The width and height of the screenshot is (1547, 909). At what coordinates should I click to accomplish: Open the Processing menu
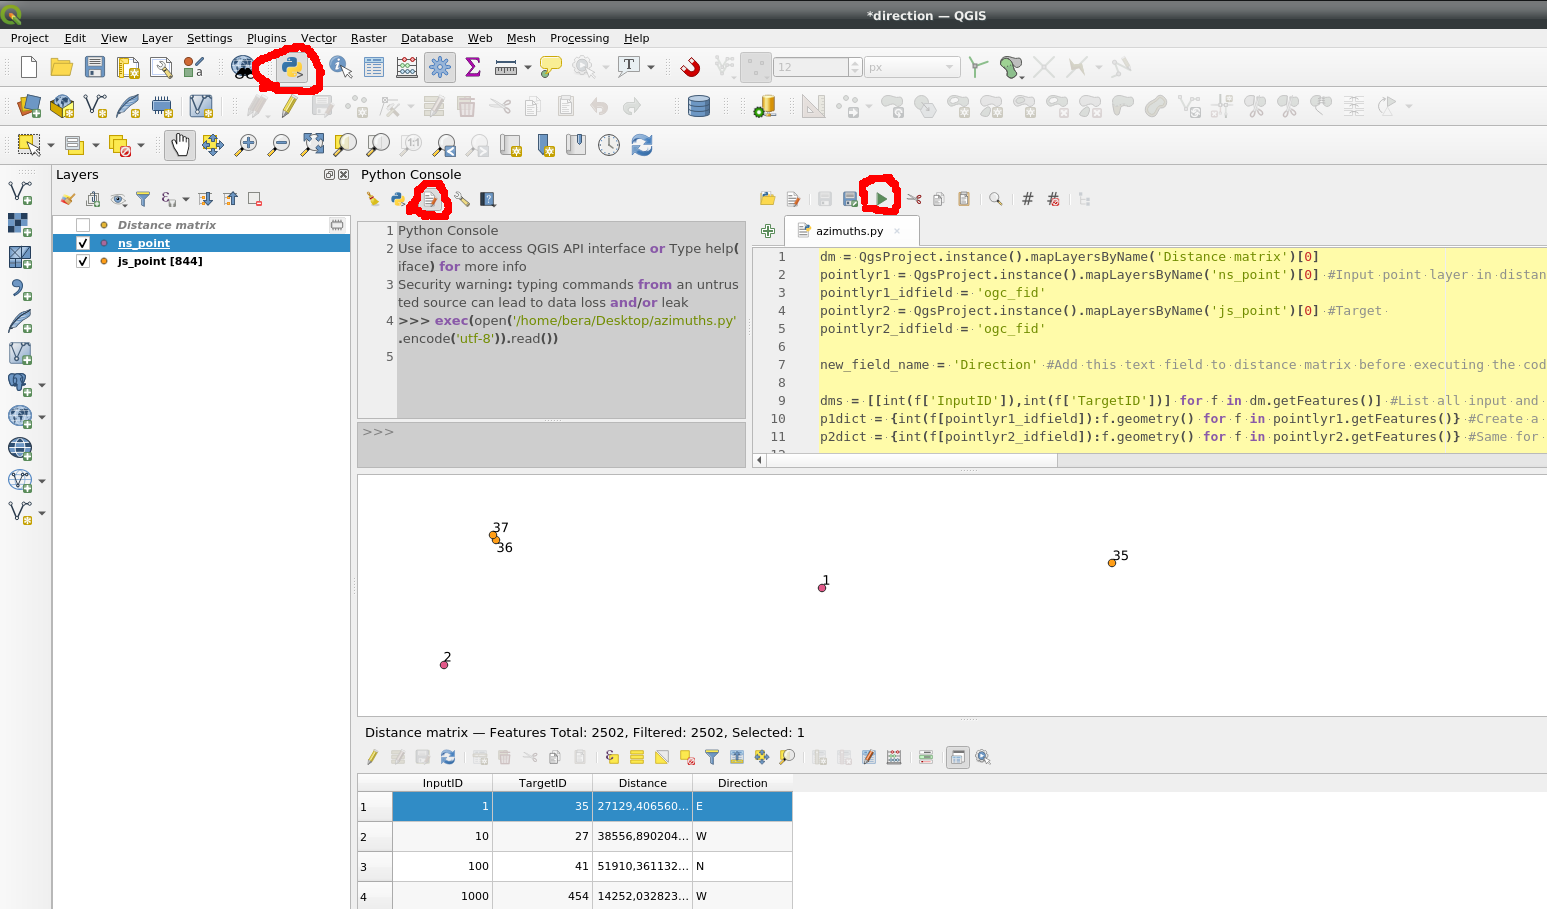579,38
